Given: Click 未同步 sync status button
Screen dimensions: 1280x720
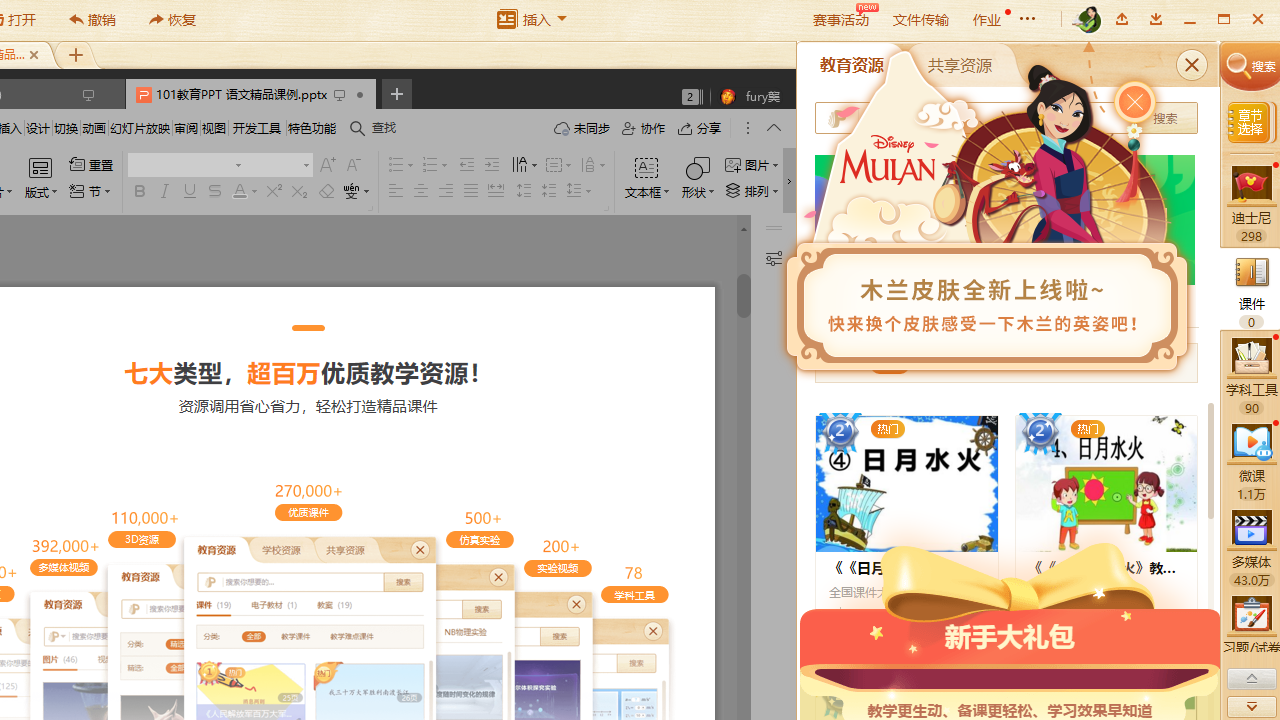Looking at the screenshot, I should pyautogui.click(x=582, y=129).
